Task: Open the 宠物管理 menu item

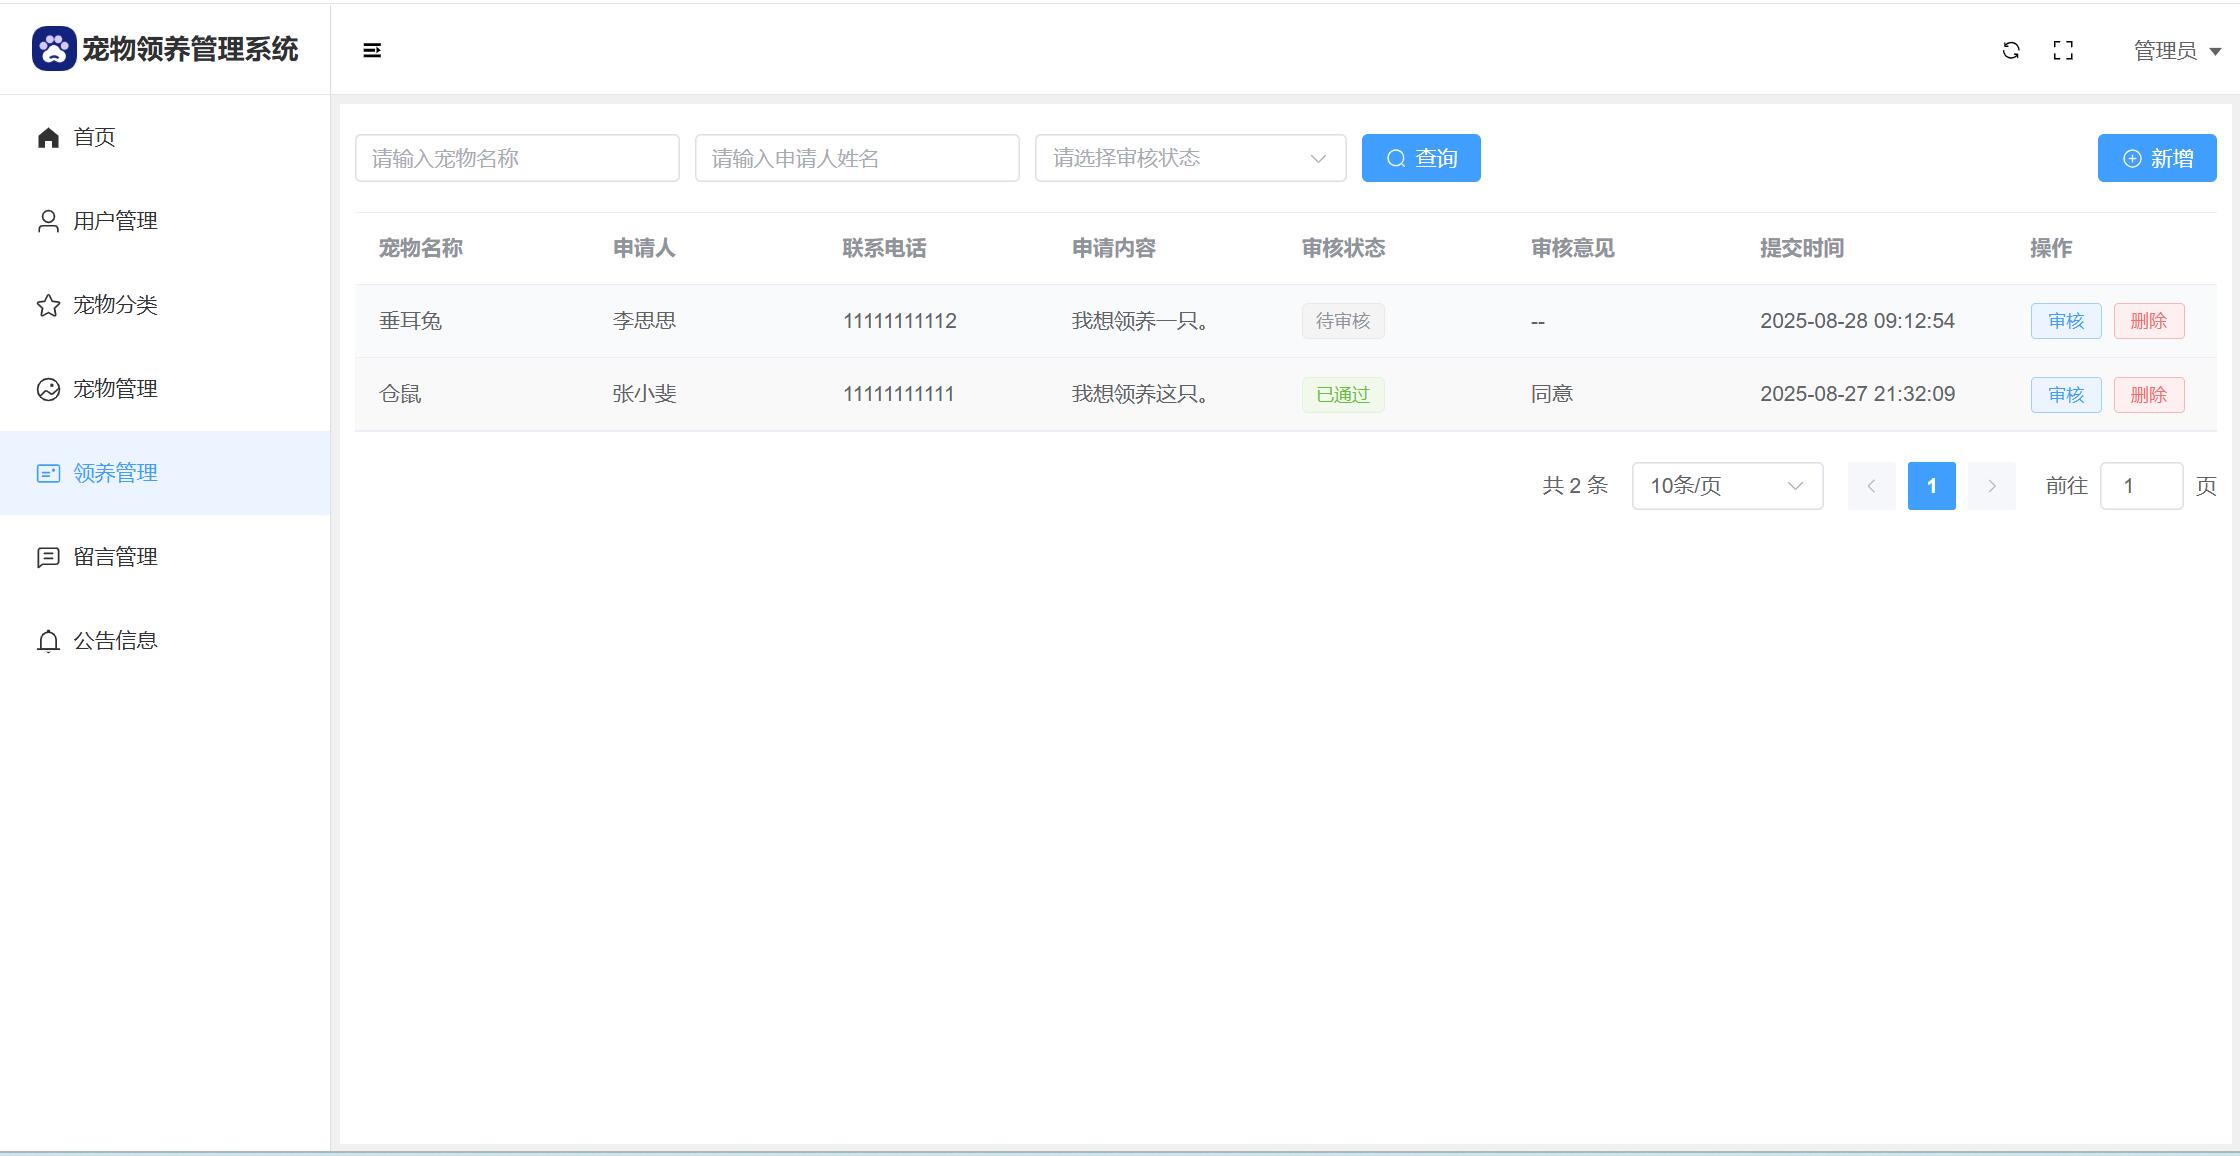Action: pos(115,389)
